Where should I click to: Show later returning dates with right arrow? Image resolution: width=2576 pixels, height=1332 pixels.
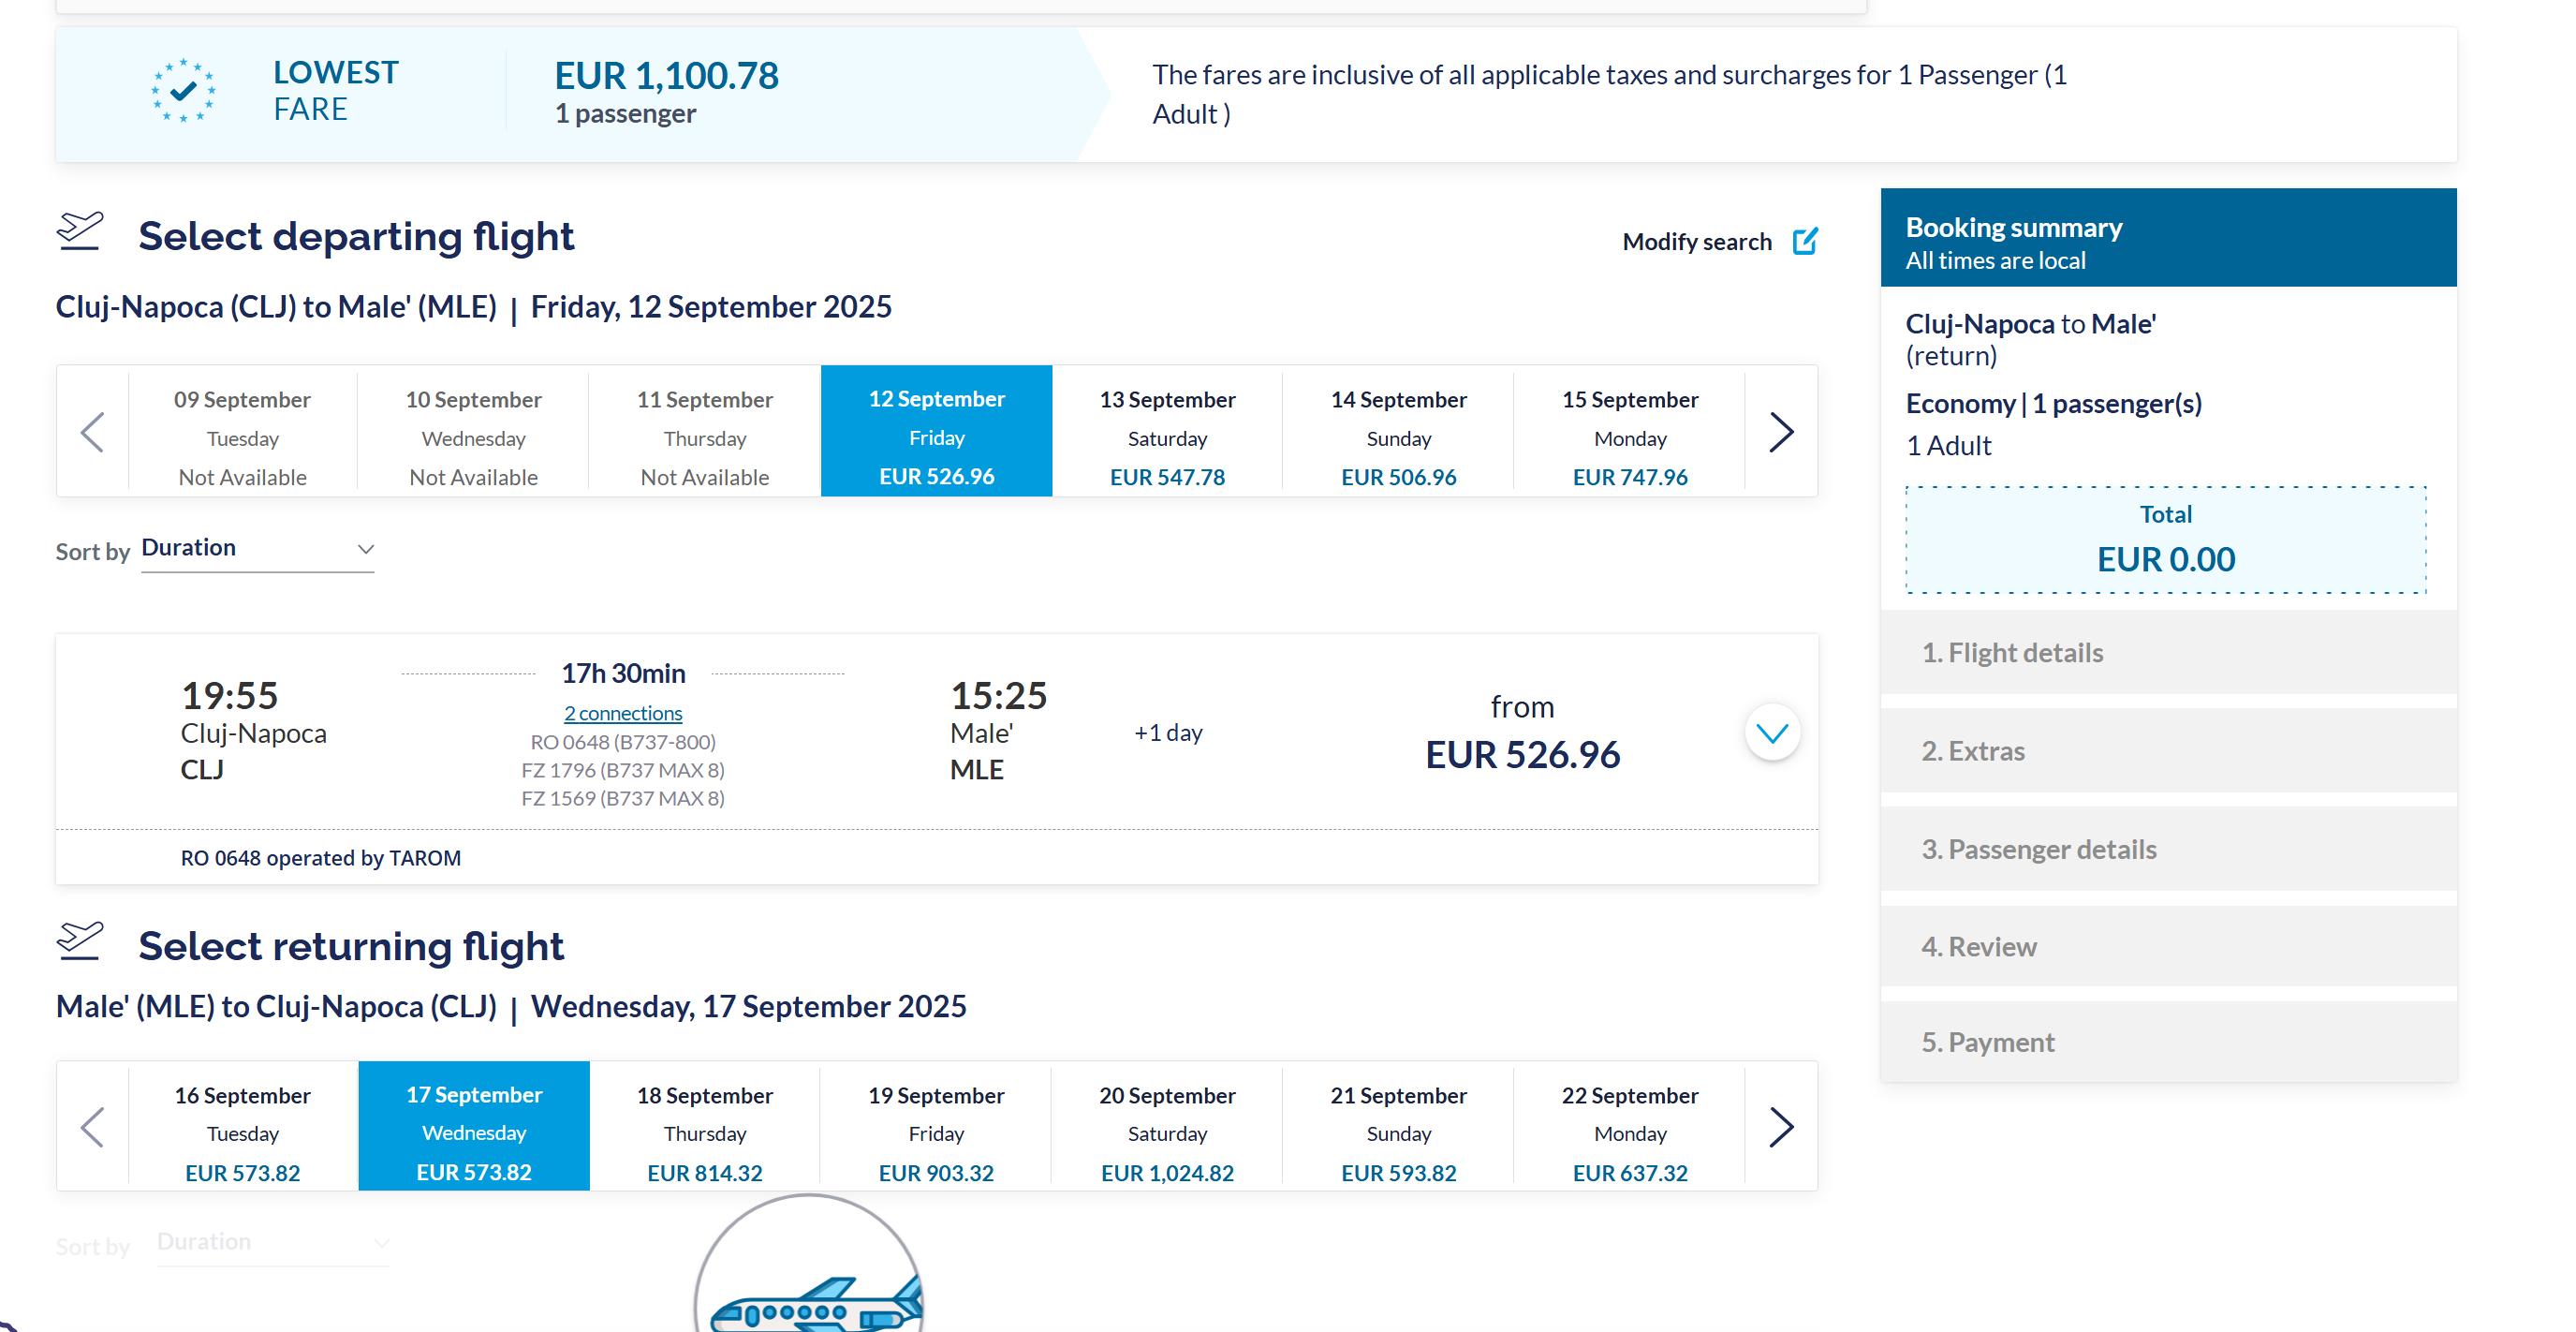(1781, 1127)
